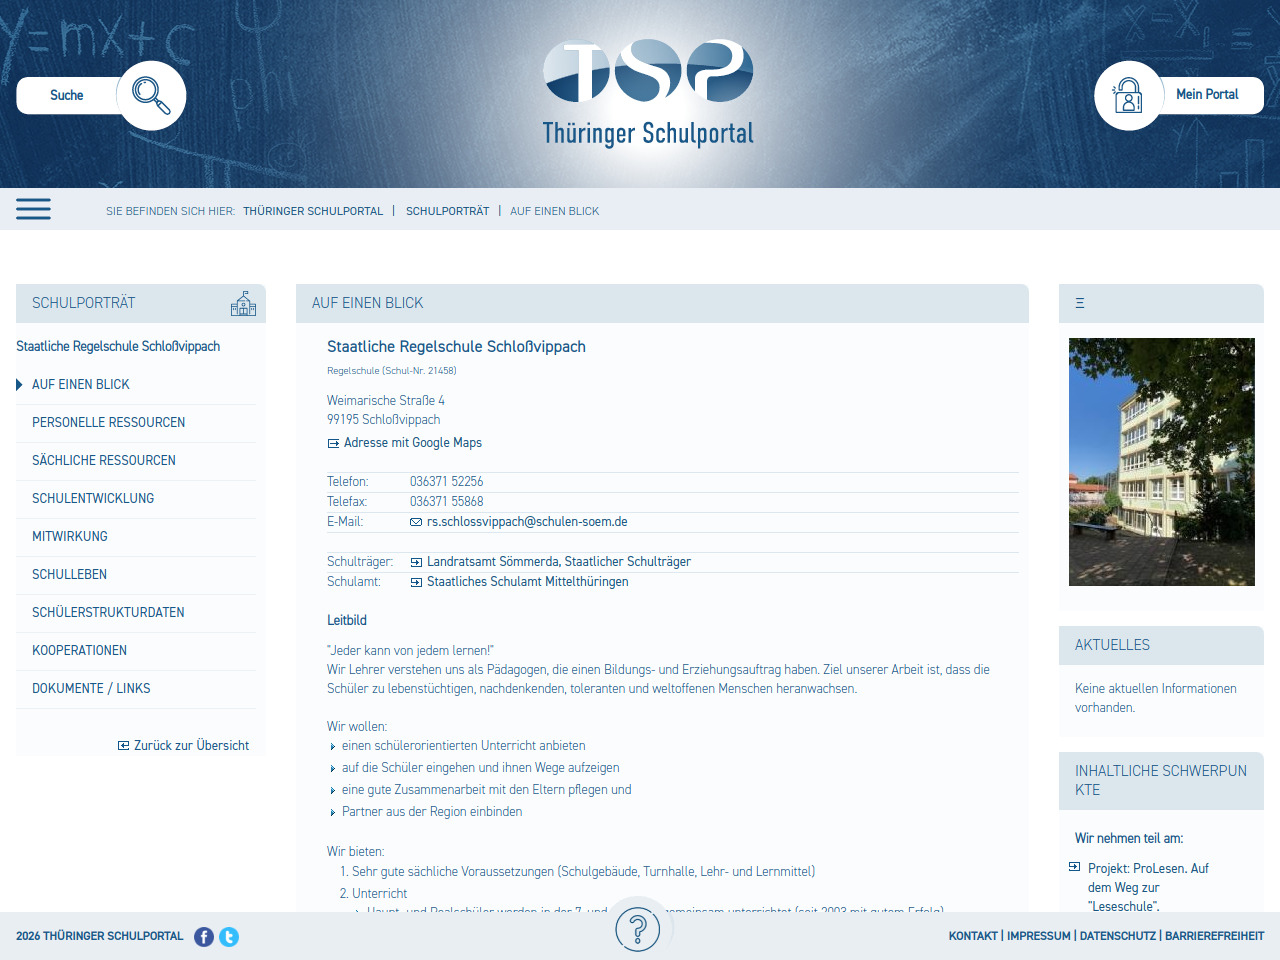
Task: Open Adresse mit Google Maps link
Action: tap(412, 443)
